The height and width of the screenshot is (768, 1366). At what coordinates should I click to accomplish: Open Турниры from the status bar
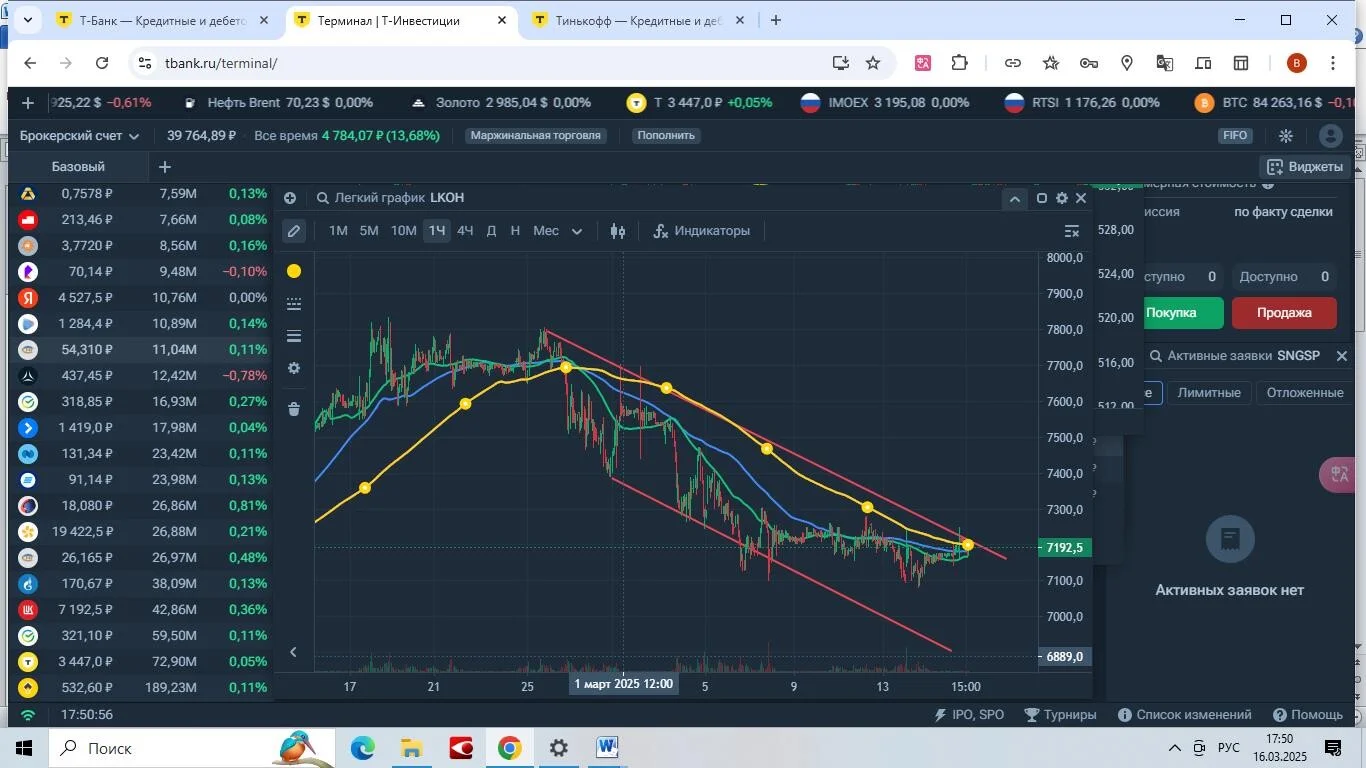click(x=1060, y=715)
